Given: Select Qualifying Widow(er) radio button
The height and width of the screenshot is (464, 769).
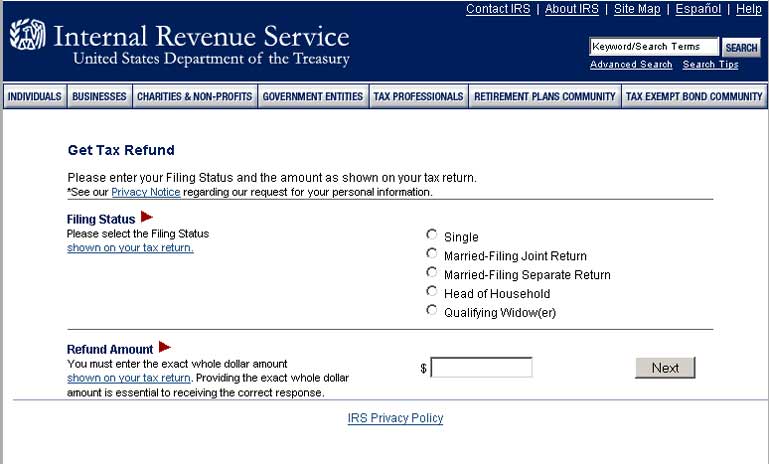Looking at the screenshot, I should coord(432,311).
